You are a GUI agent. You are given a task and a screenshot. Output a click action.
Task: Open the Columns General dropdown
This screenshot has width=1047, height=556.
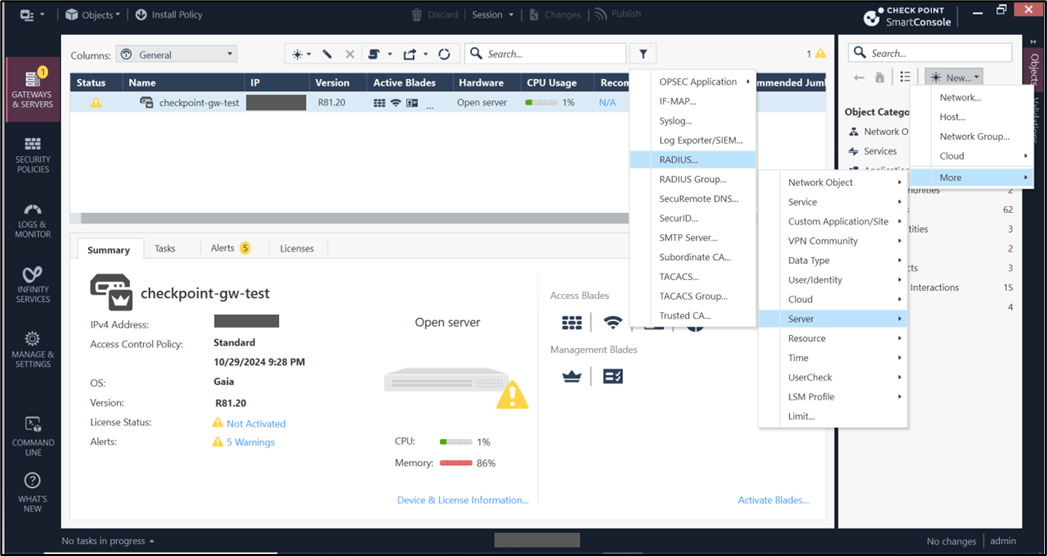176,54
